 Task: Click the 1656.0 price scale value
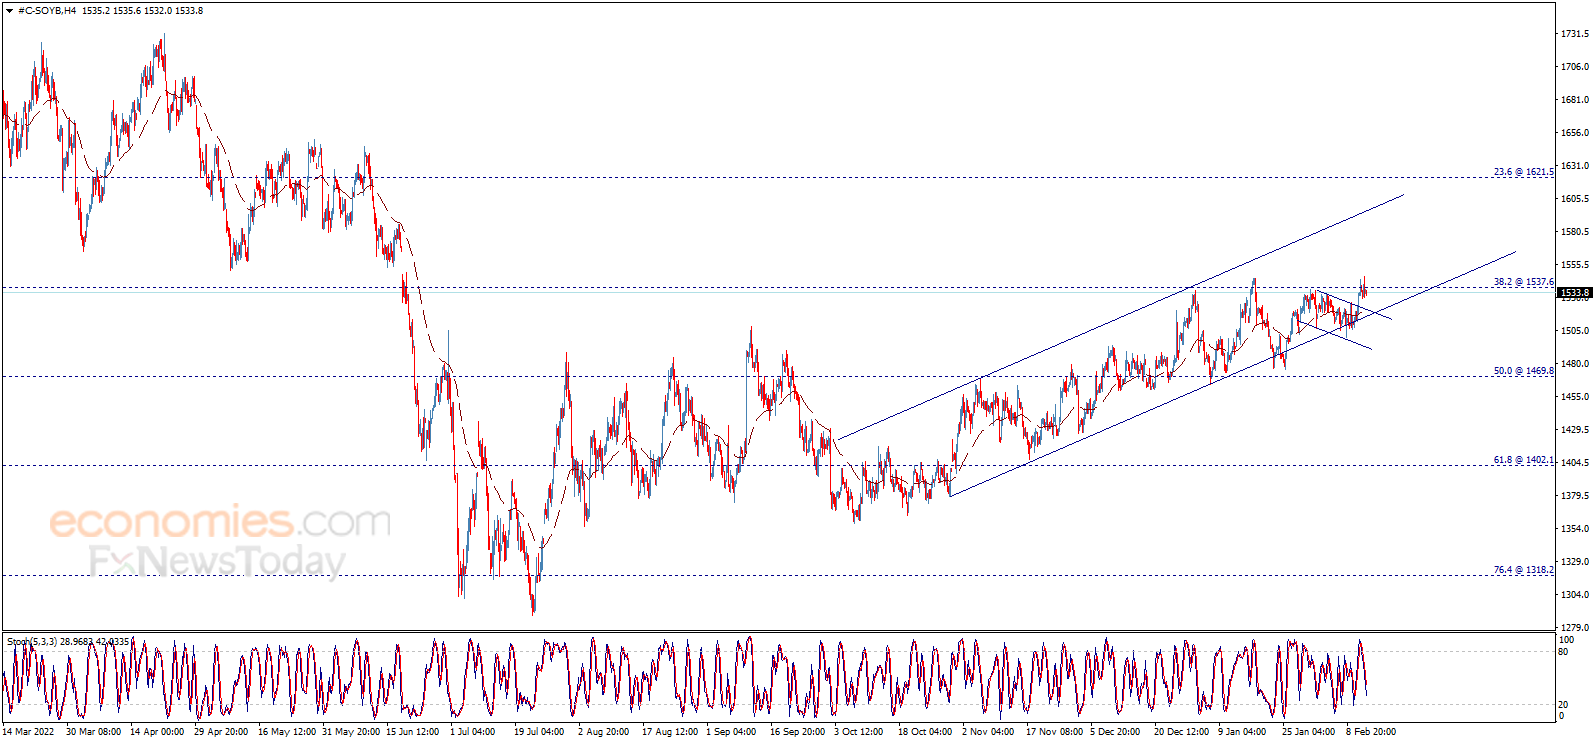1575,133
